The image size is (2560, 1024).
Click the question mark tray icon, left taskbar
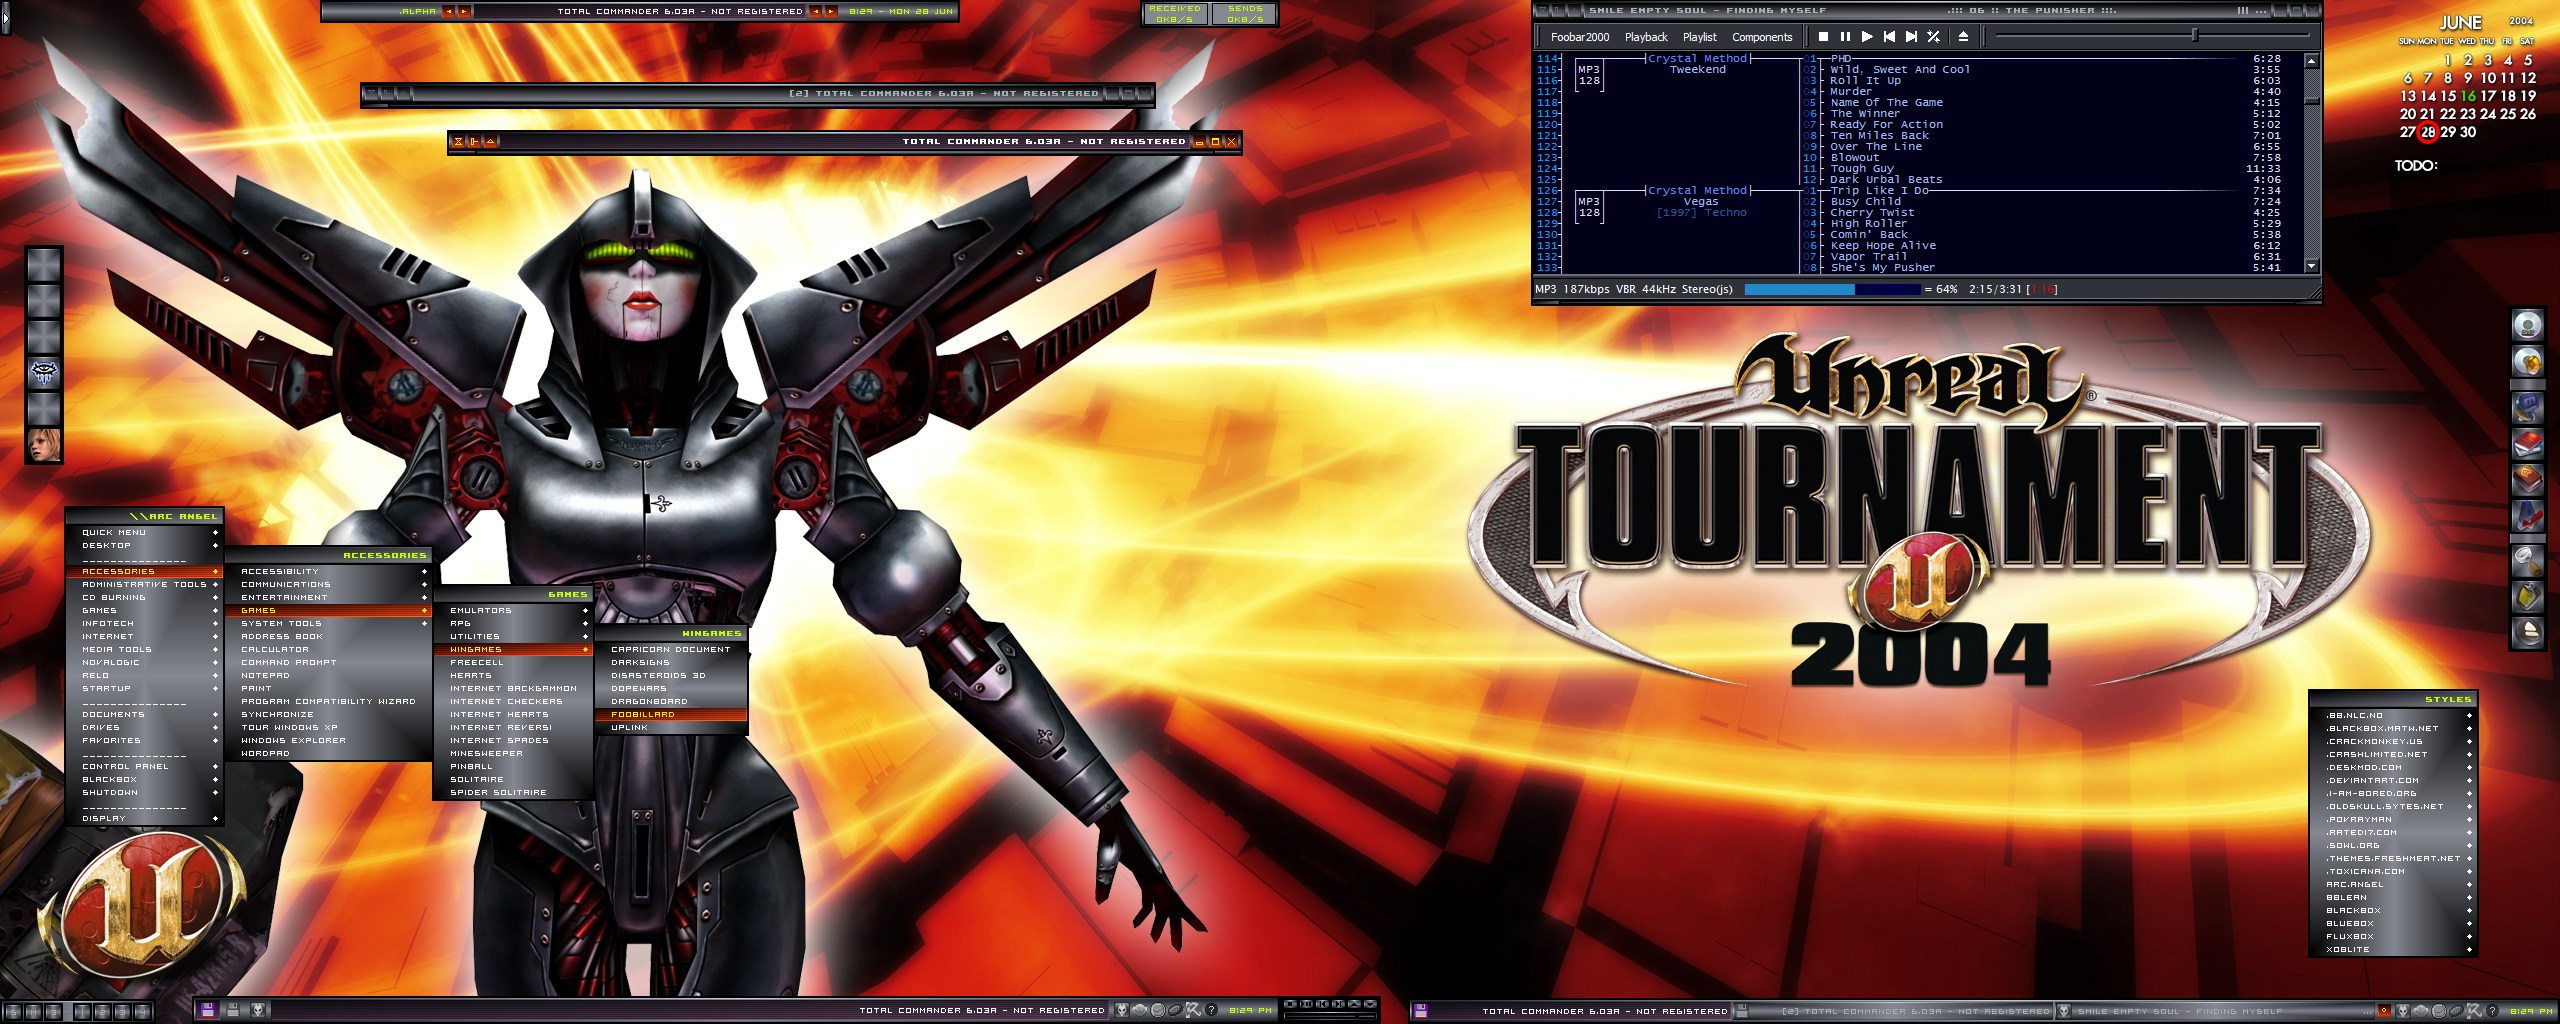tap(1211, 1010)
